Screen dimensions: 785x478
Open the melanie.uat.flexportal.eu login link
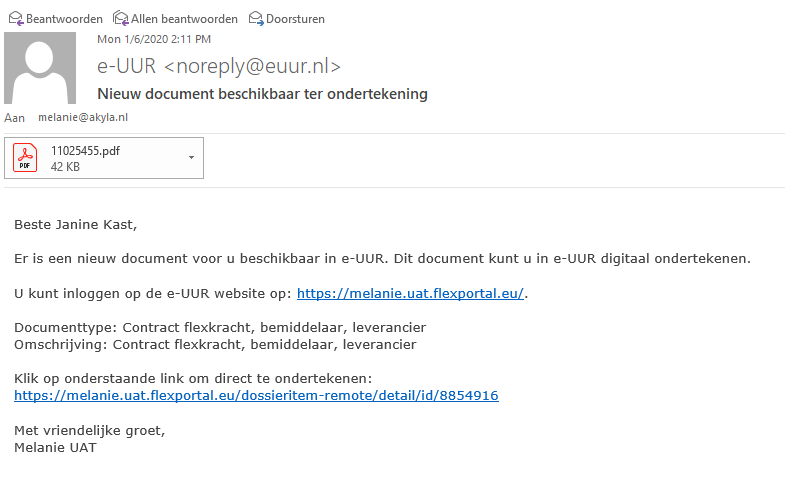pos(411,293)
